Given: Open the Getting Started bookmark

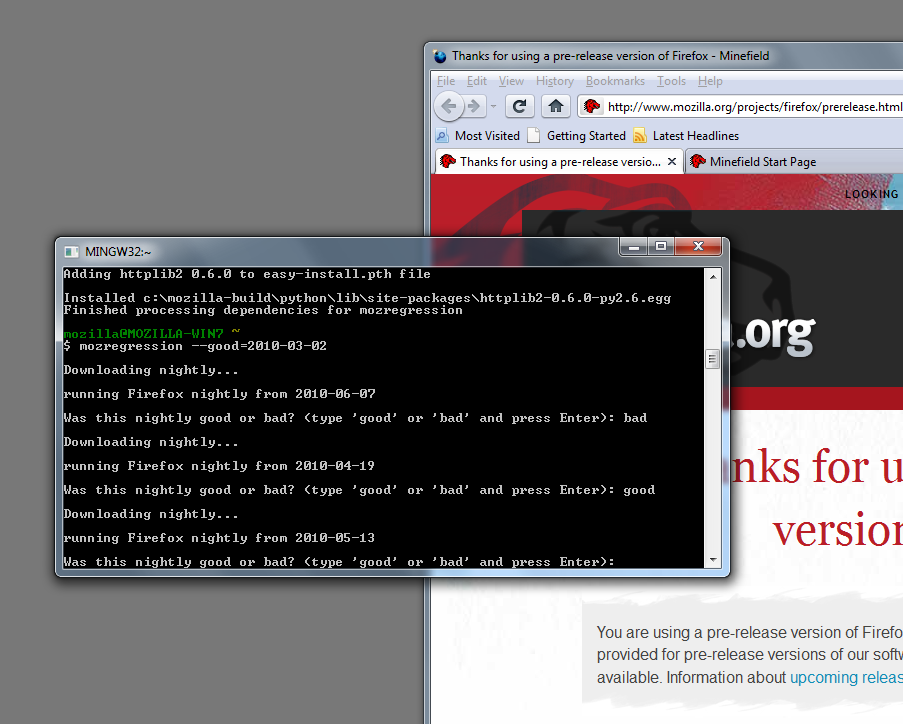Looking at the screenshot, I should [x=576, y=136].
